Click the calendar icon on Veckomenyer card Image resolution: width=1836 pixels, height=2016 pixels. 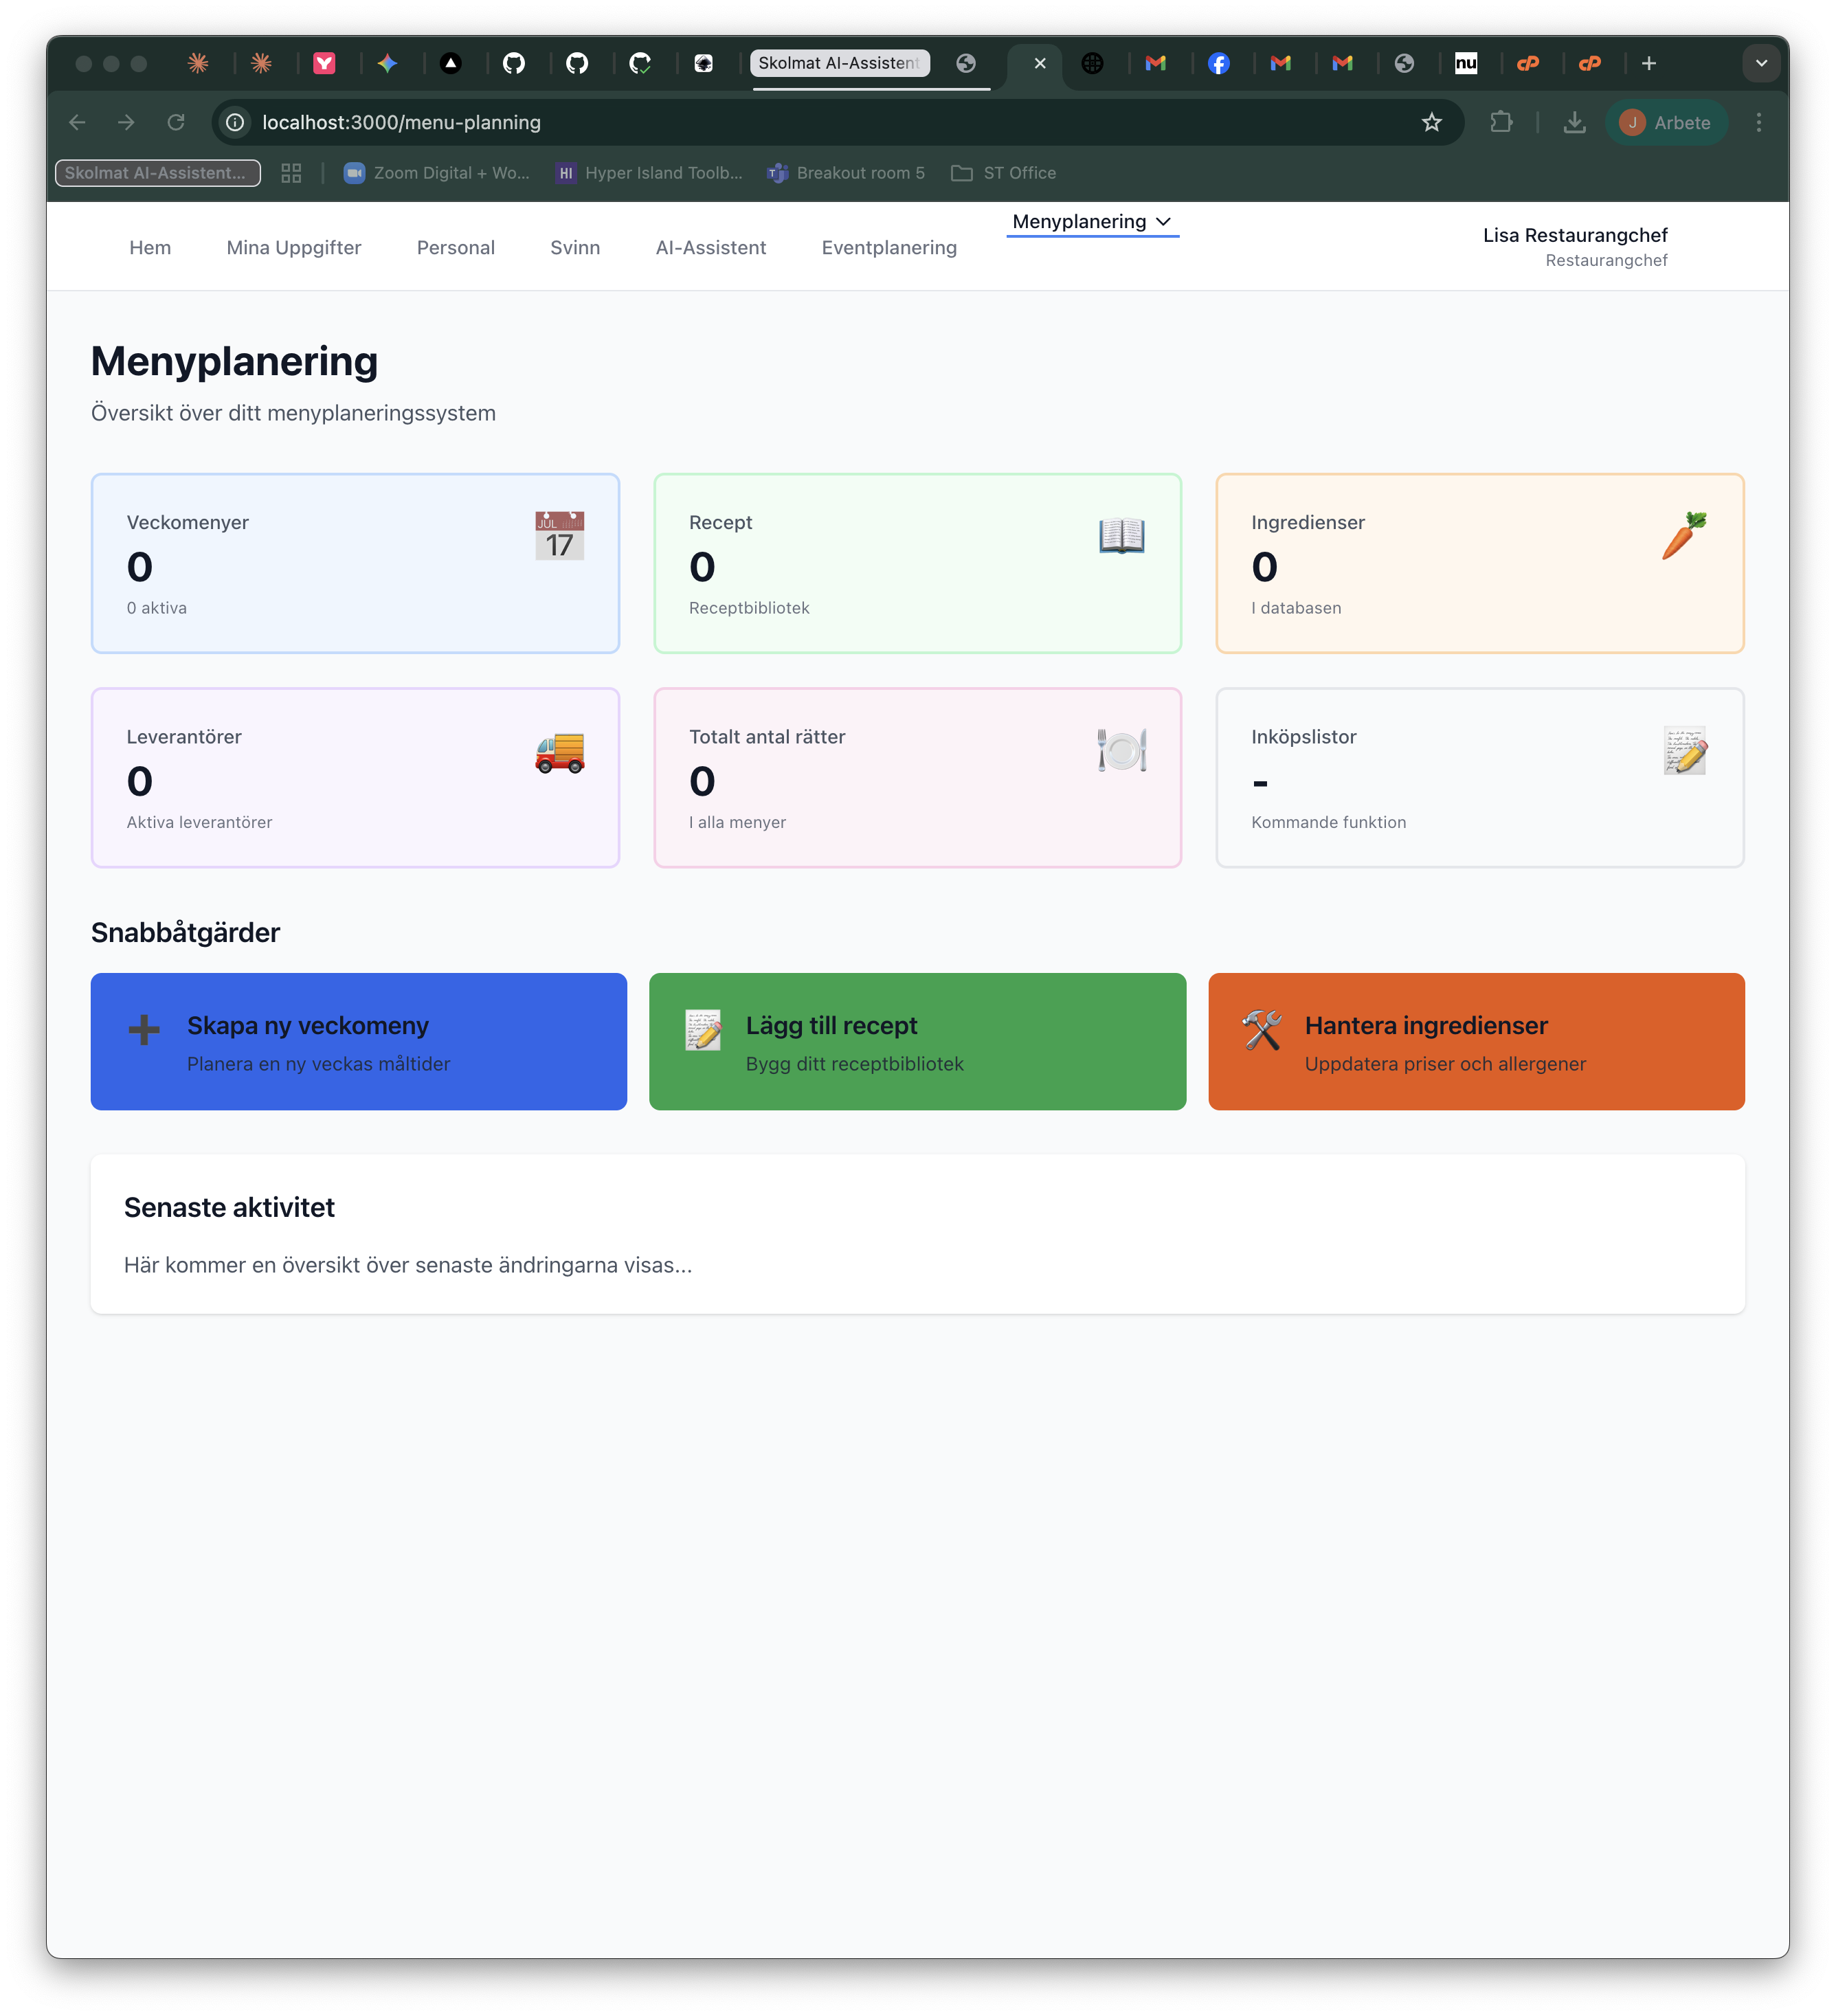pos(559,536)
